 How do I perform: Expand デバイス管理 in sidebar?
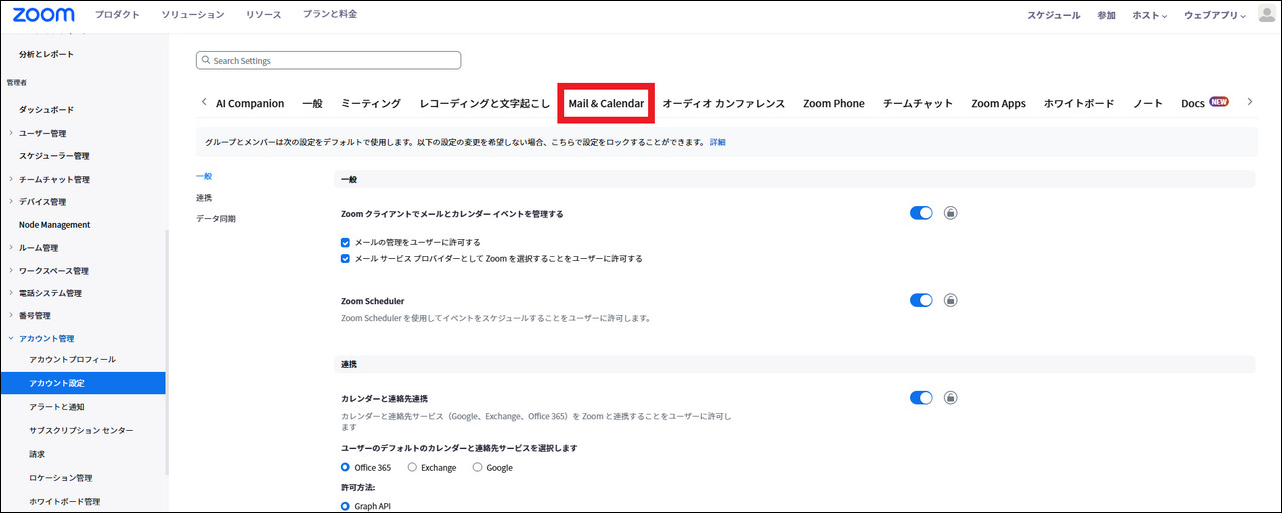point(11,202)
